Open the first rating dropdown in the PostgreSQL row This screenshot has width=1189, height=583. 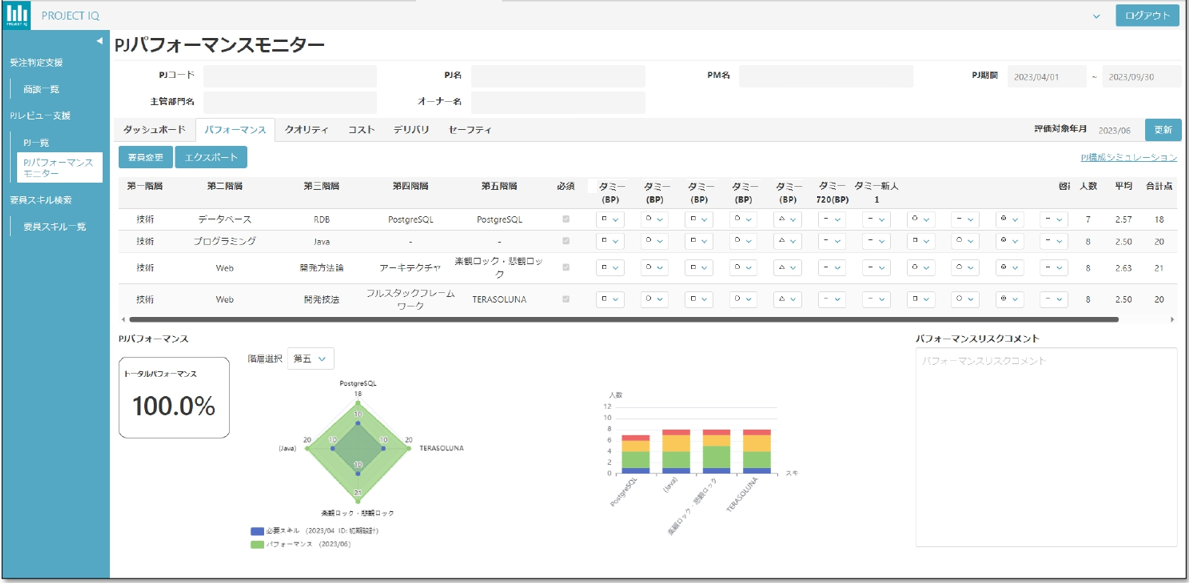610,219
